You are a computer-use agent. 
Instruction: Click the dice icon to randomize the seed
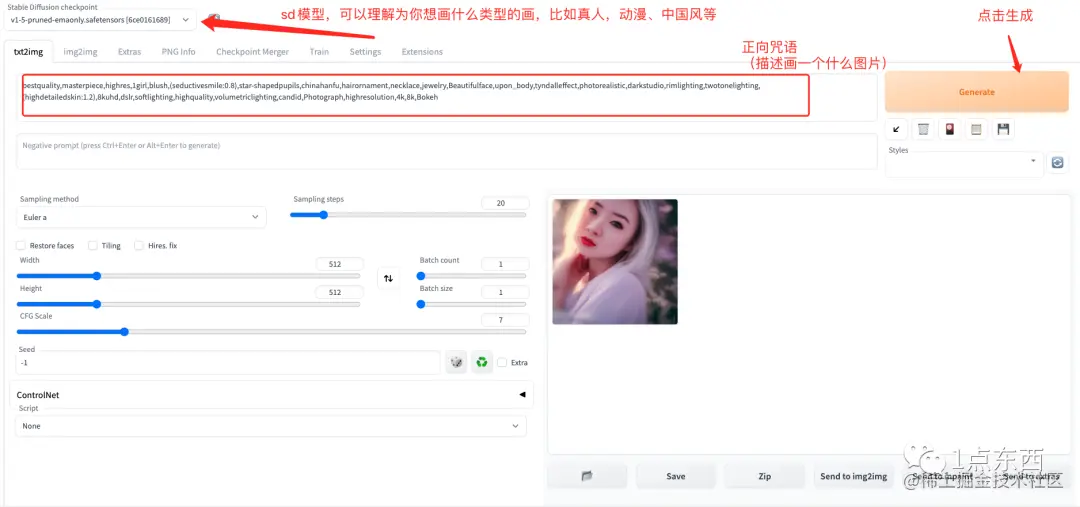tap(456, 362)
